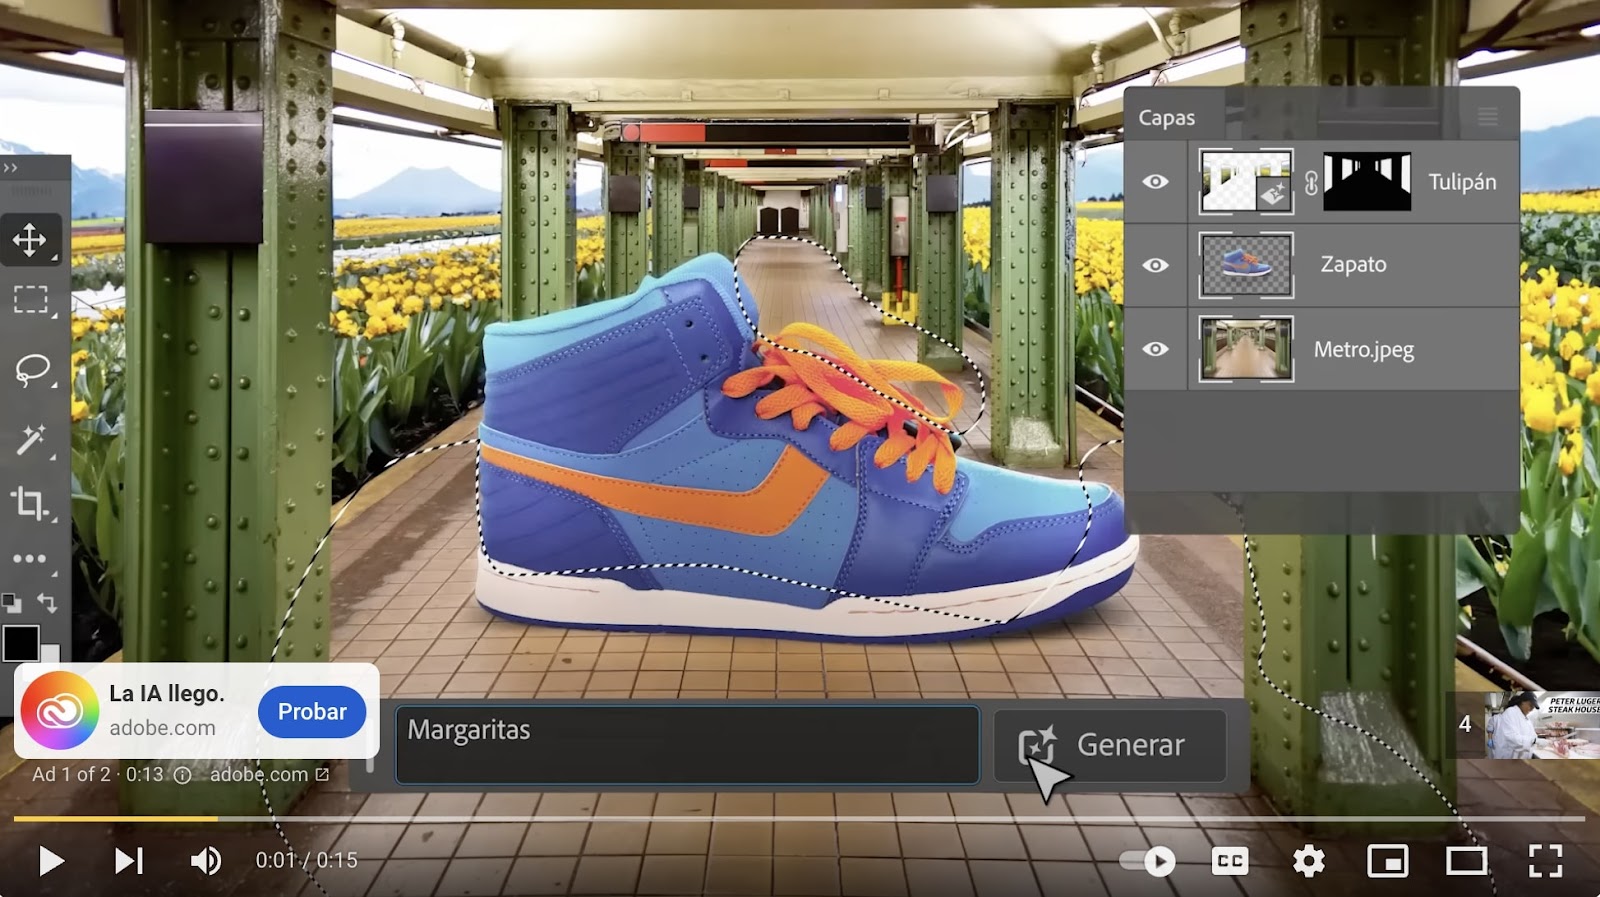
Task: Click the Zapato layer name
Action: click(x=1353, y=265)
